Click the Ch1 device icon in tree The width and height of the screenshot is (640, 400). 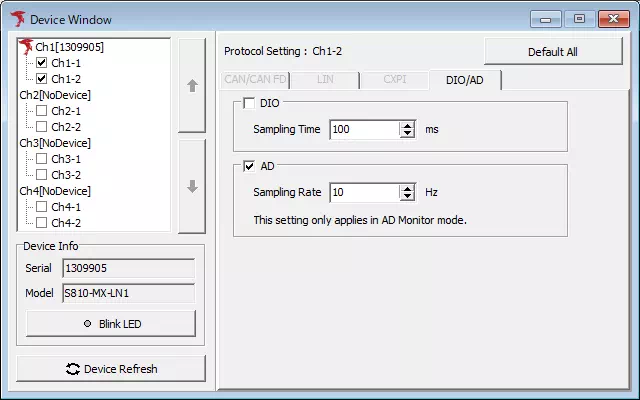26,47
